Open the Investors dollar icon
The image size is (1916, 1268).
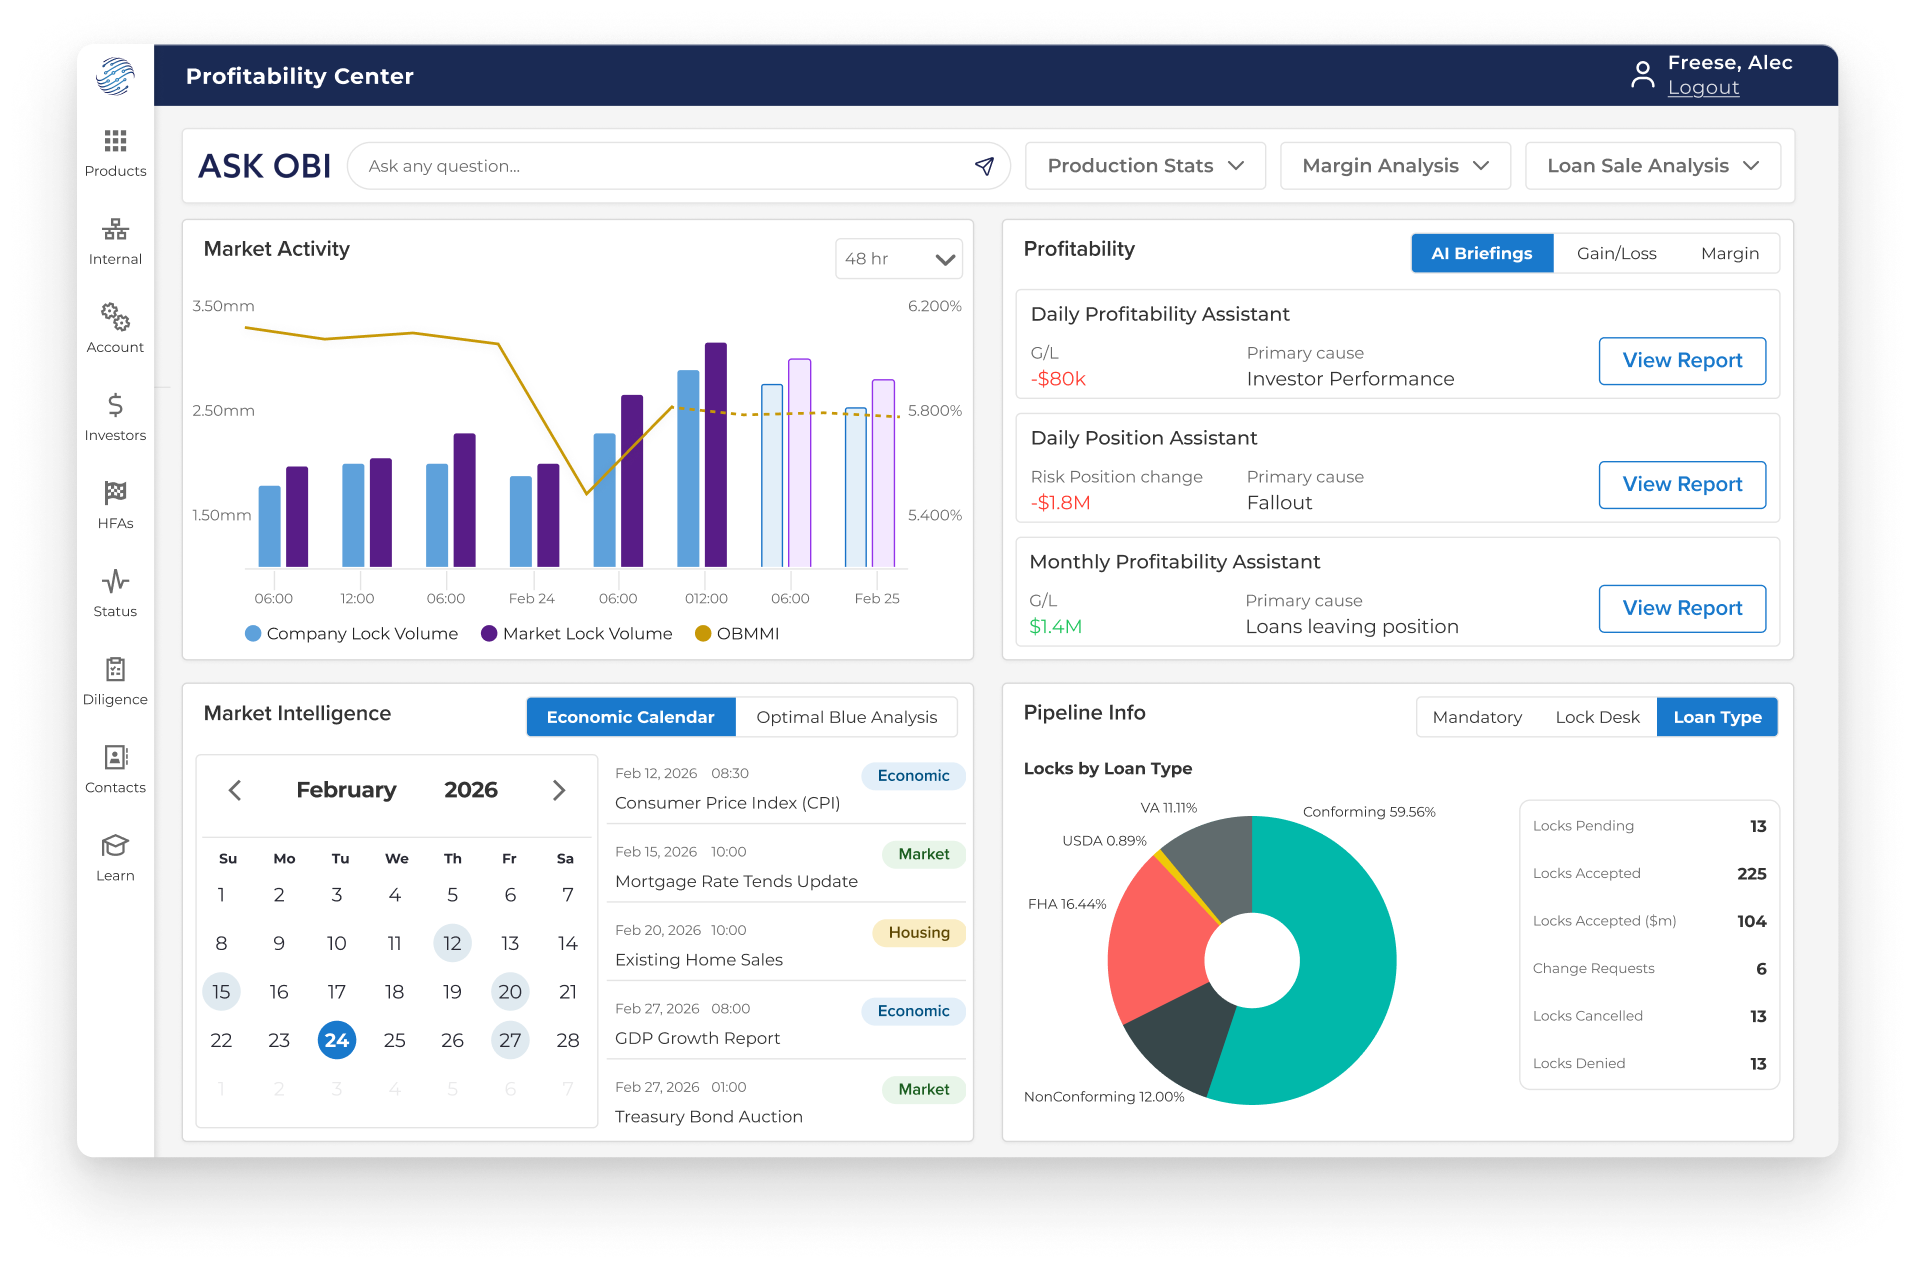[x=115, y=405]
